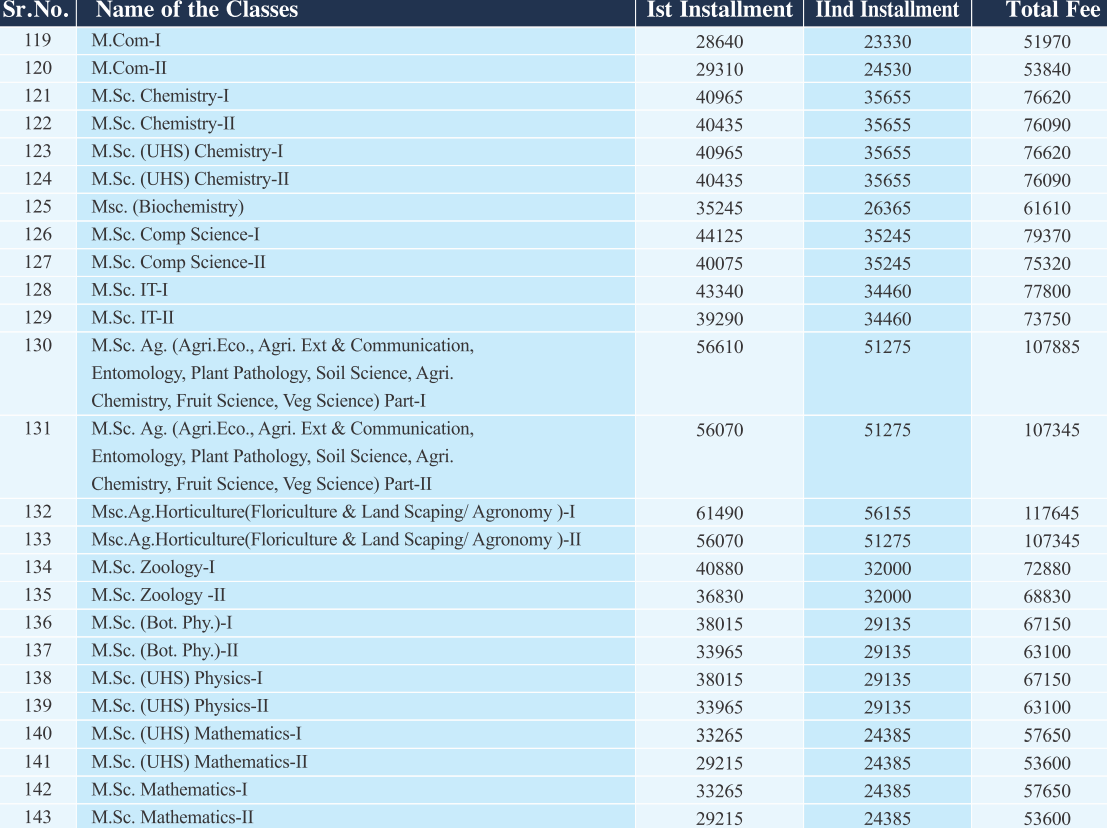Screen dimensions: 1107x828
Task: Select the M.Sc. Zoology-I class name
Action: point(153,568)
